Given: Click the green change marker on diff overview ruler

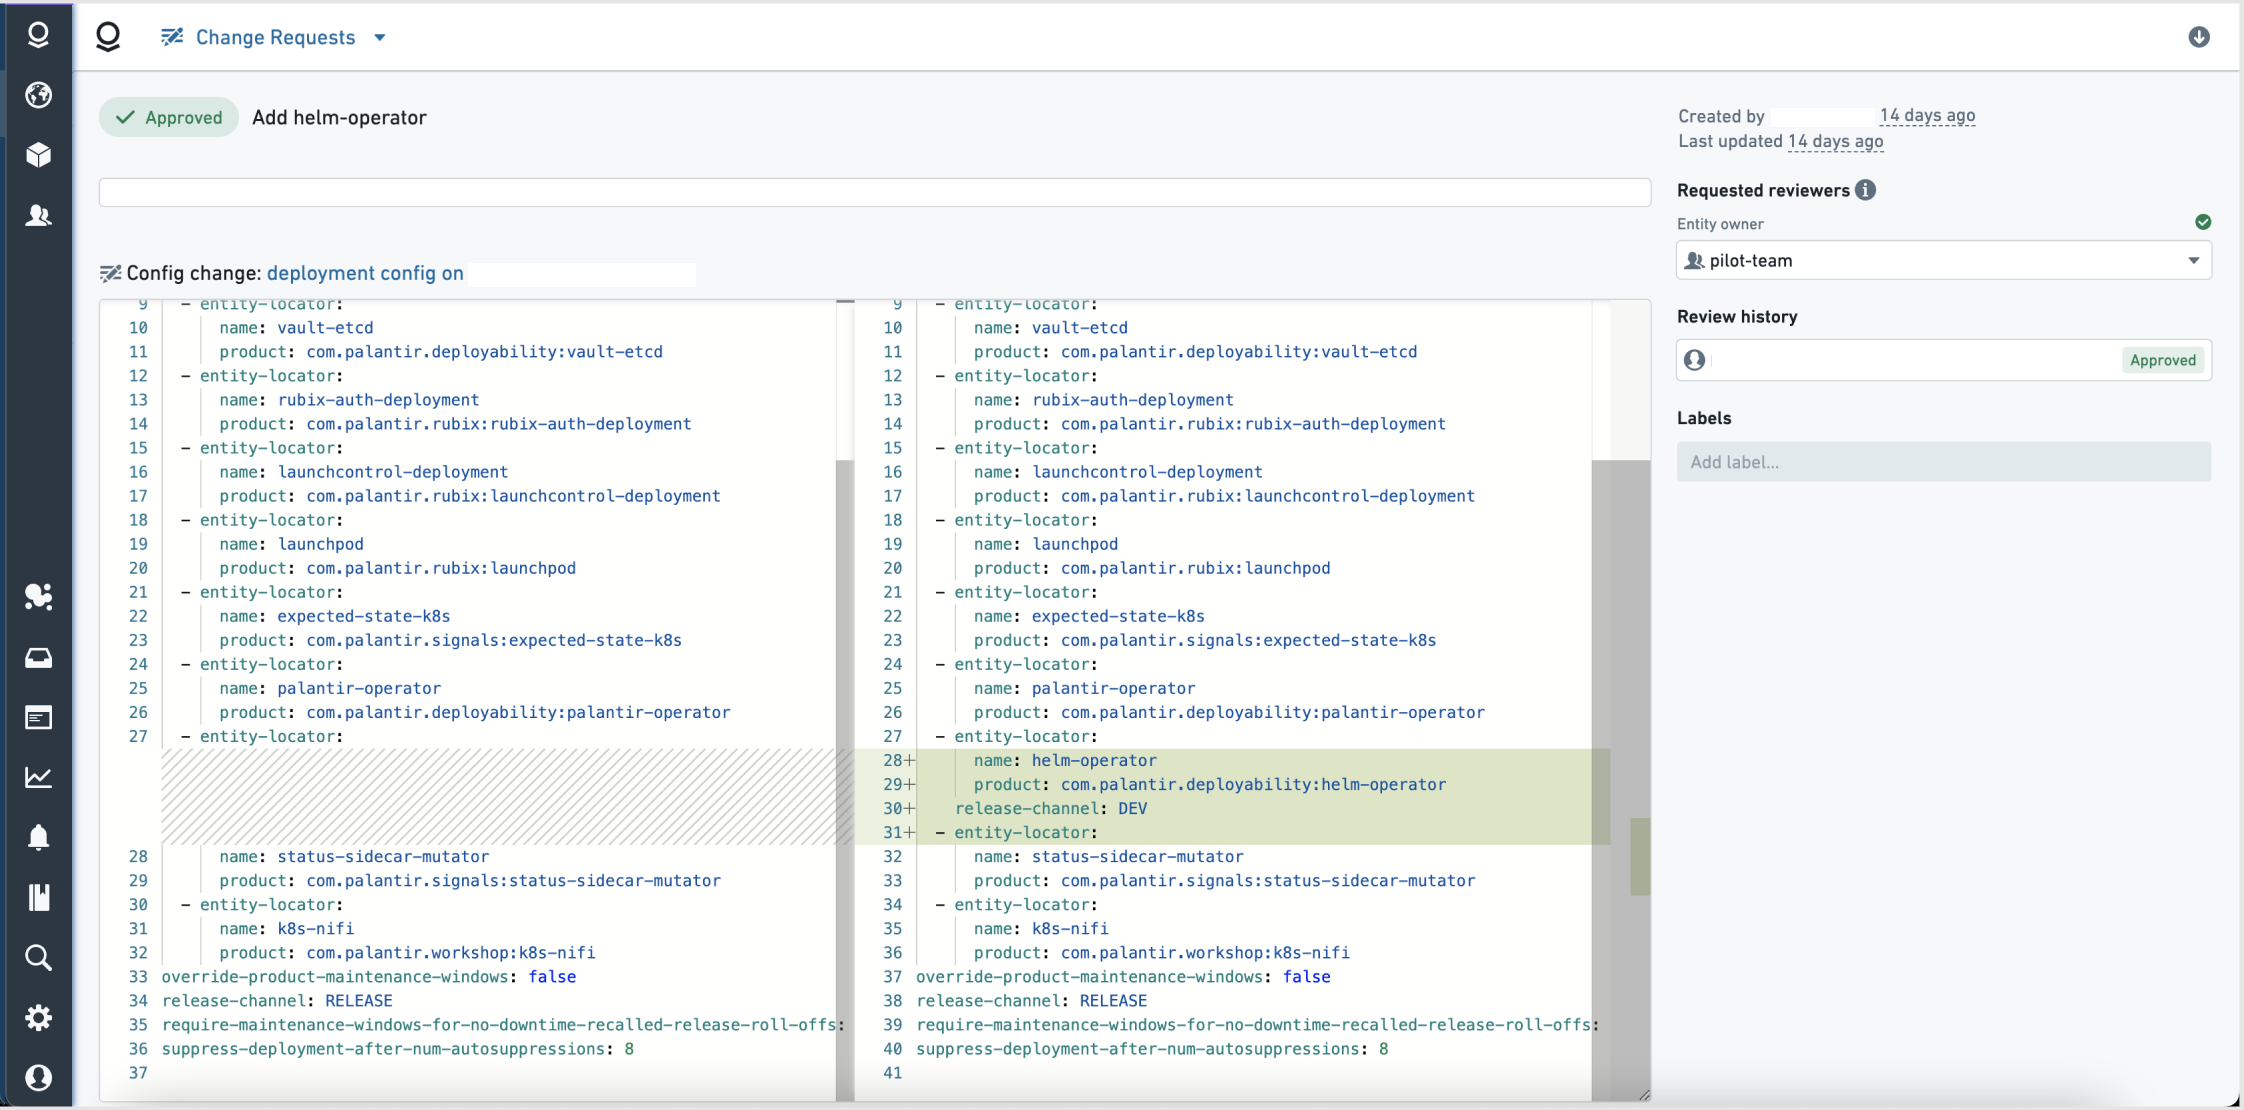Looking at the screenshot, I should 1640,856.
